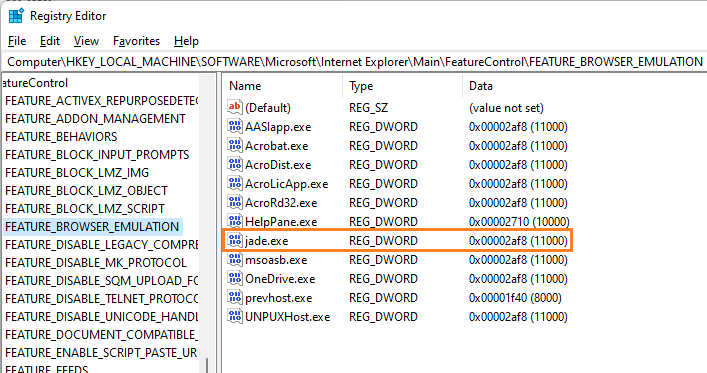Select the FEATURE_DISABLE_LEGACY_COMPRESSION key
The width and height of the screenshot is (707, 373).
point(101,244)
